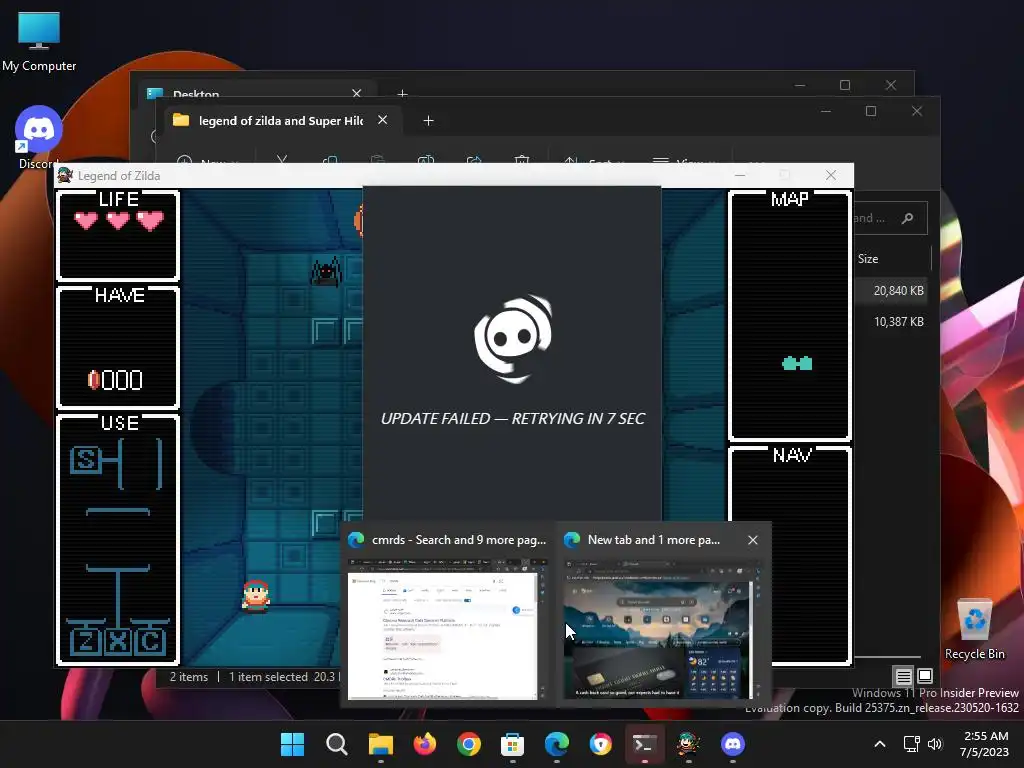This screenshot has width=1024, height=768.
Task: Click the teal room marker on the MAP
Action: [797, 364]
